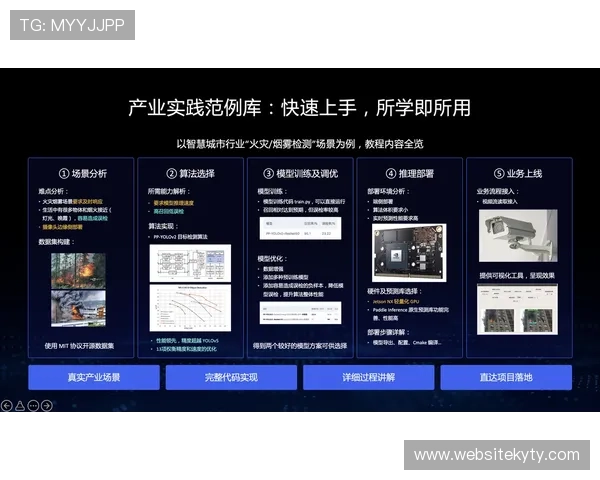Viewport: 600px width, 480px height.
Task: Select the model optimization comparison table image
Action: [300, 313]
